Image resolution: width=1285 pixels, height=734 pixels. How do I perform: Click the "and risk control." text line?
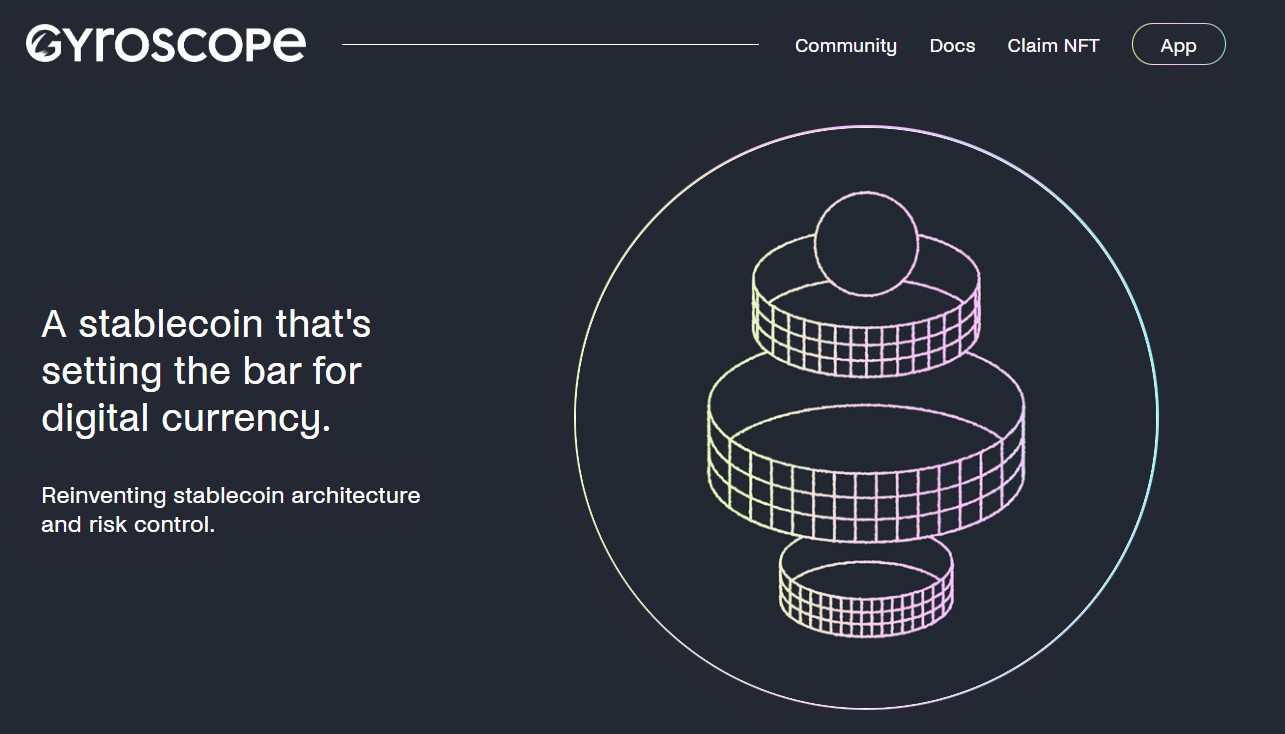128,524
